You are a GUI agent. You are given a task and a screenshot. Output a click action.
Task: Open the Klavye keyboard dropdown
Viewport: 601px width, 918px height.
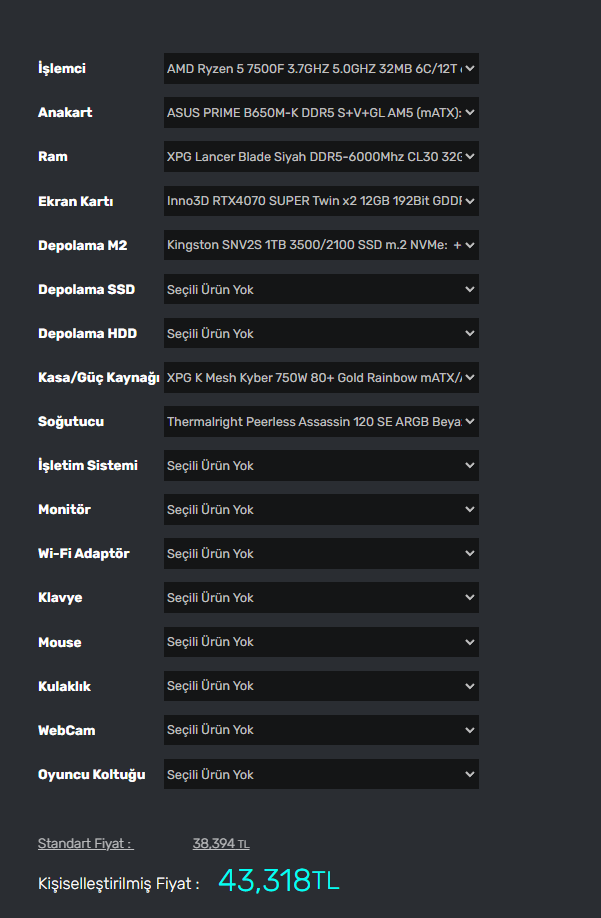pos(321,598)
